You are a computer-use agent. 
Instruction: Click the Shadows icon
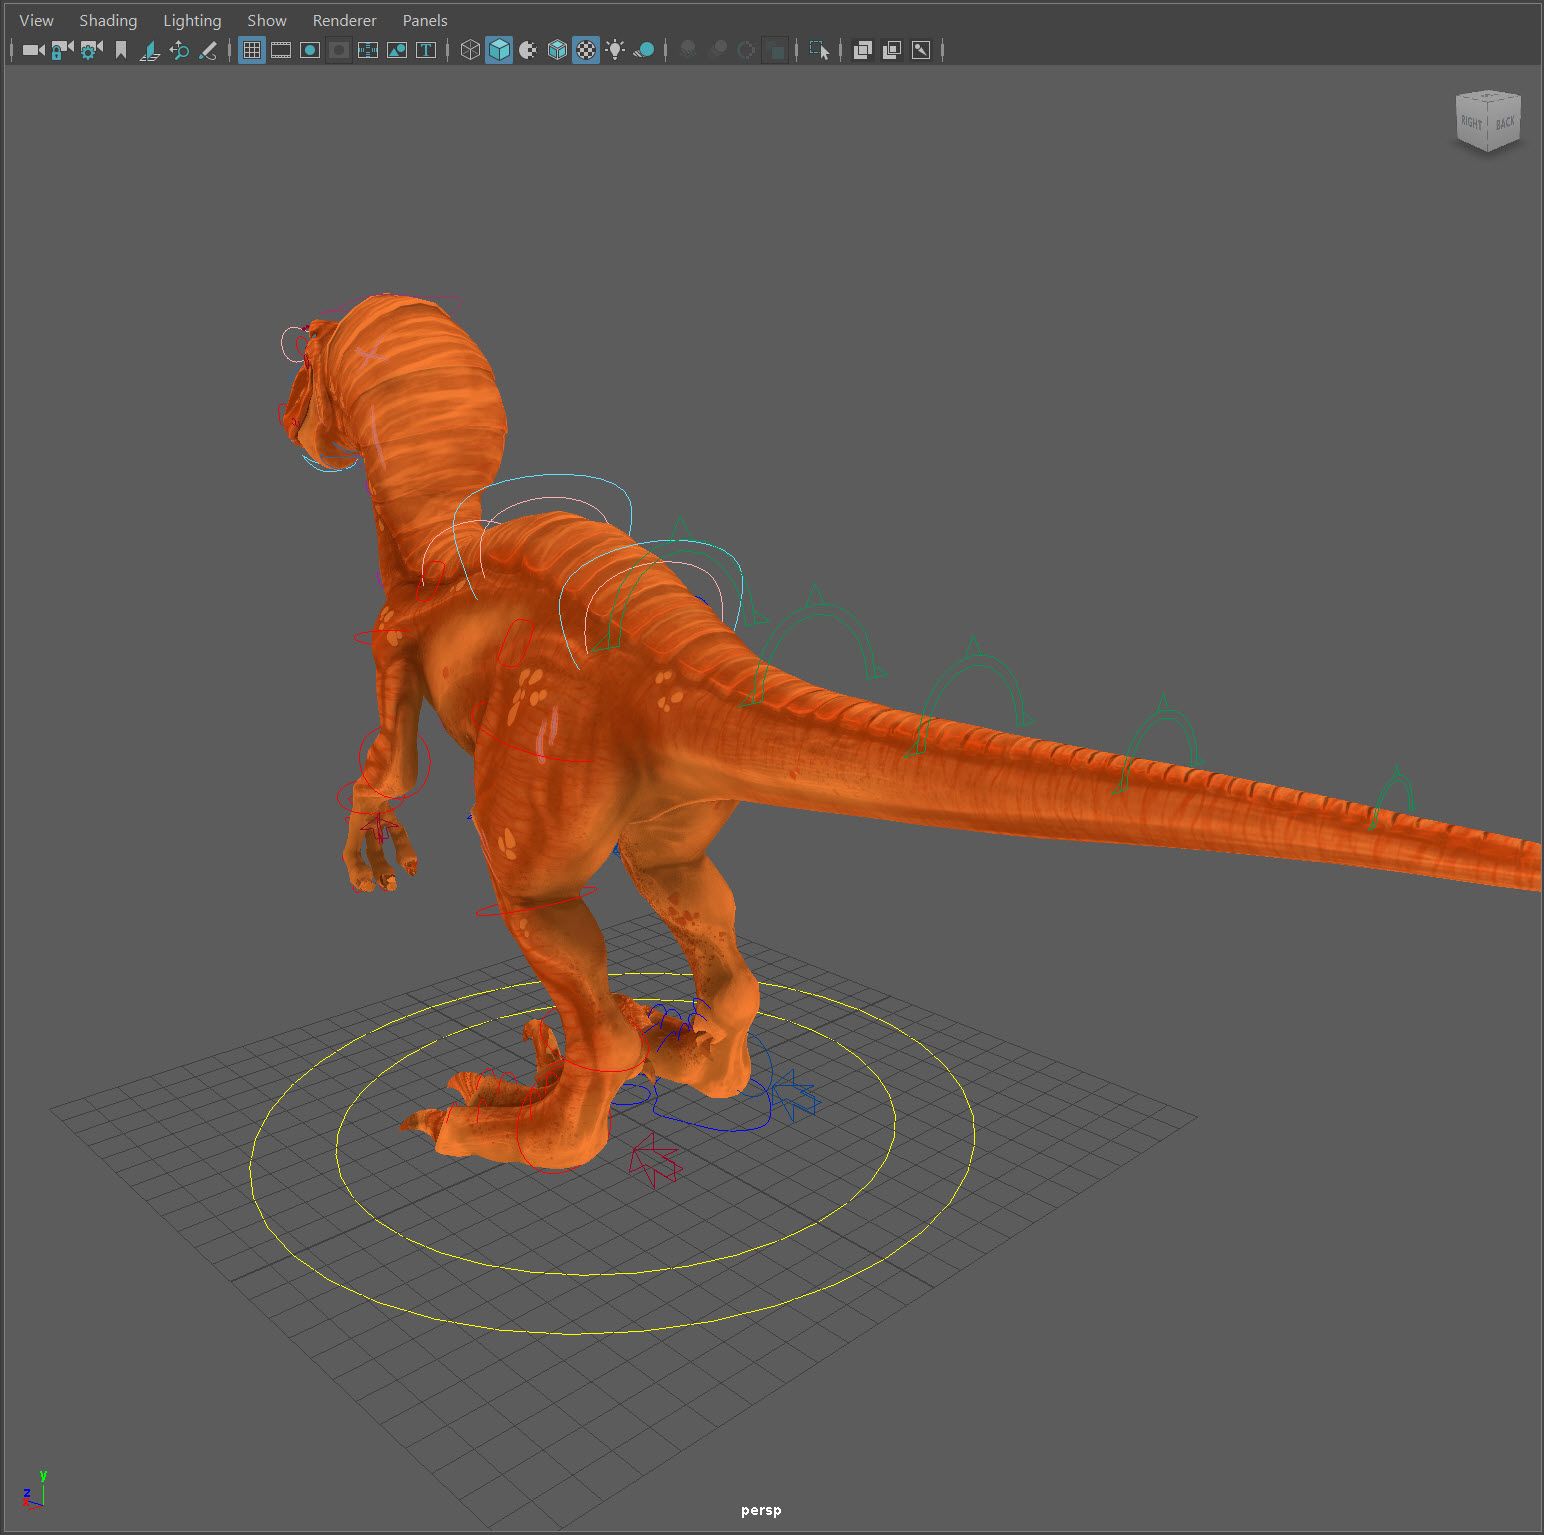tap(644, 50)
